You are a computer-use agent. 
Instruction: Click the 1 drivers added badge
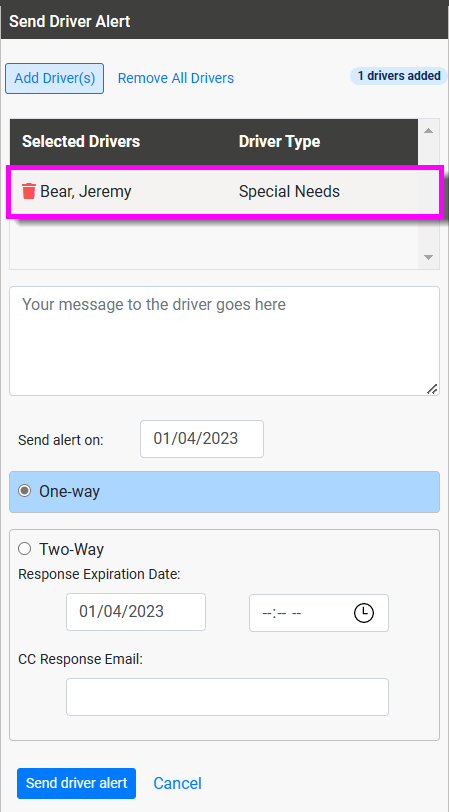click(398, 76)
